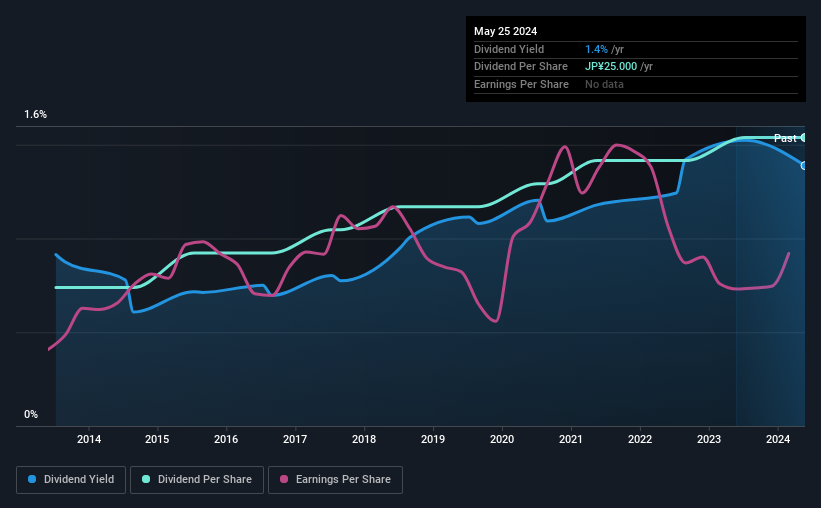Select the 2024 year axis label
The height and width of the screenshot is (508, 821).
tap(778, 439)
